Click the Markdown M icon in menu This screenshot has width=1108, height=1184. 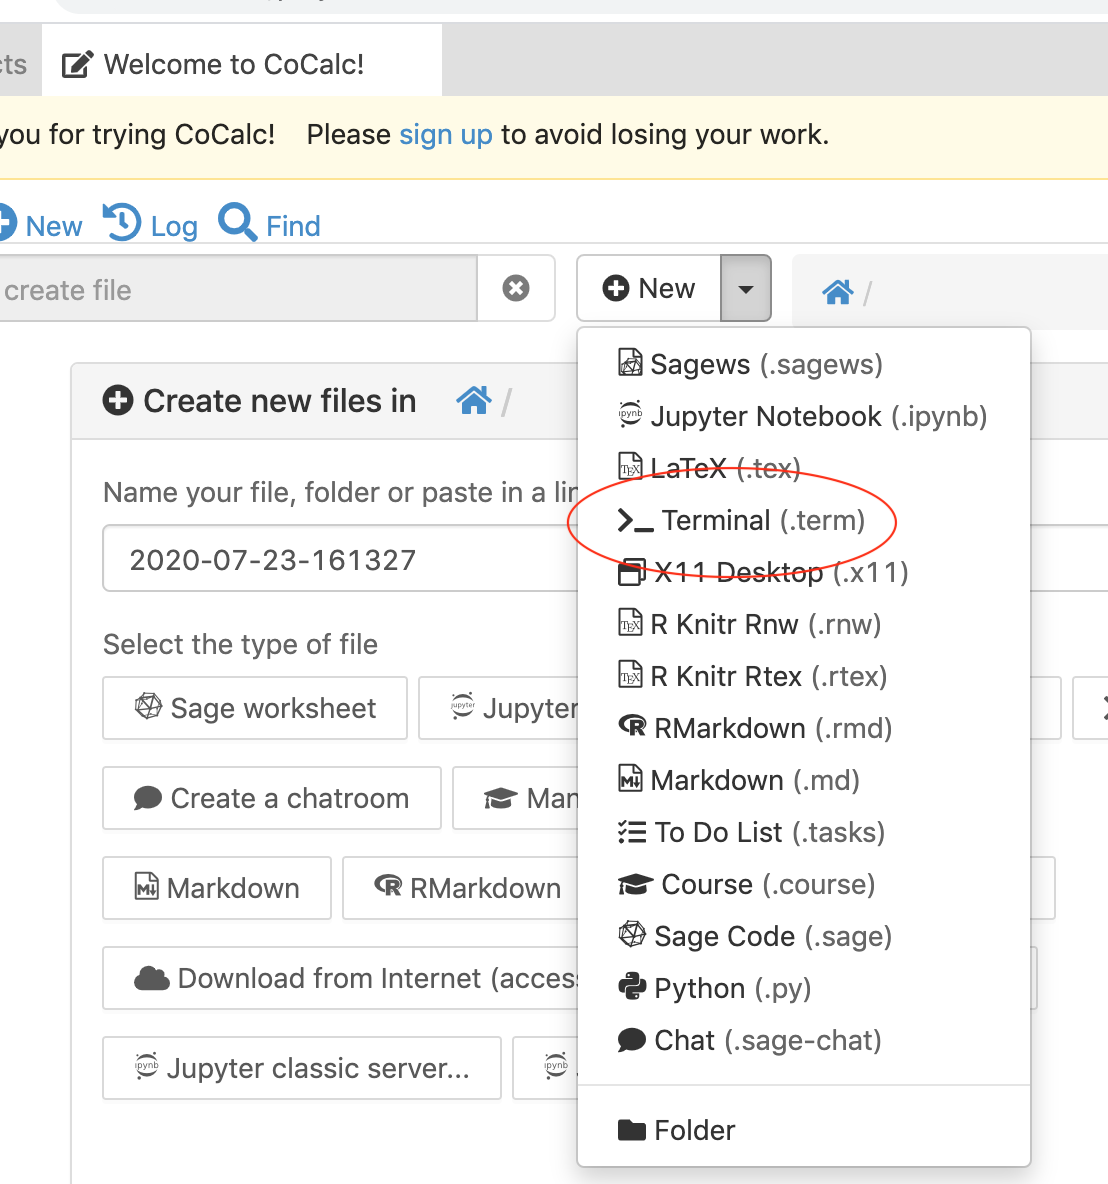[631, 779]
